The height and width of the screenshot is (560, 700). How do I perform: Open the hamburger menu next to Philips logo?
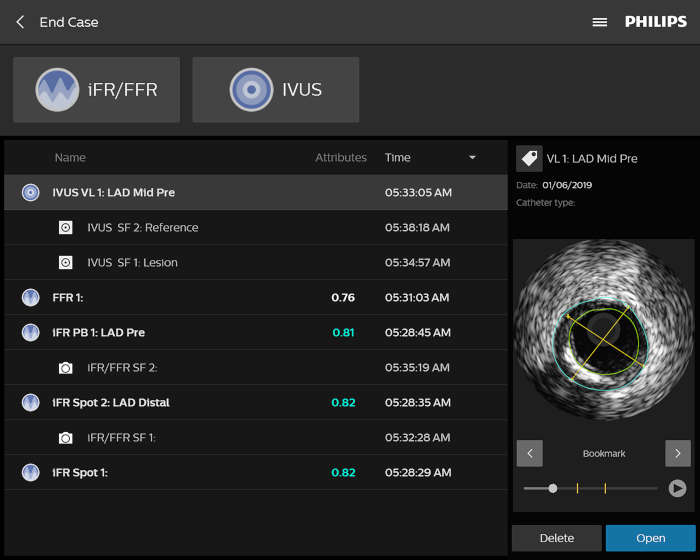(x=600, y=22)
